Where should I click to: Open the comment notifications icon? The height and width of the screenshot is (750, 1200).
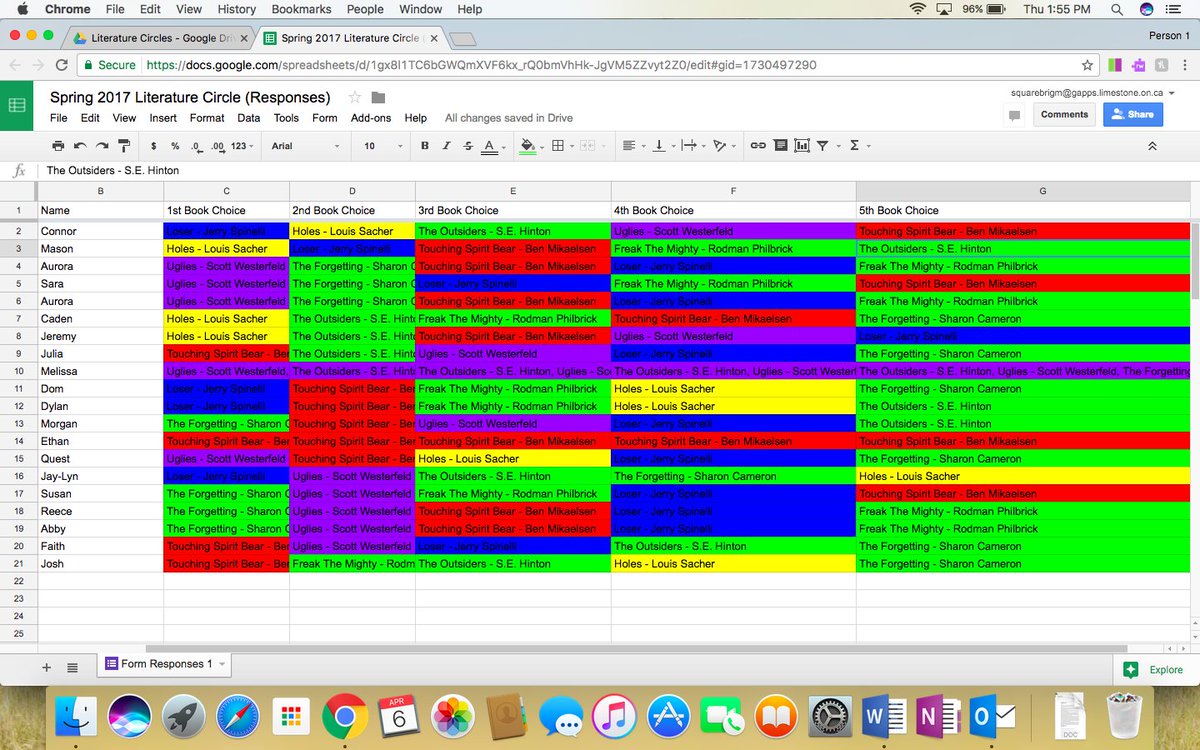(1015, 115)
